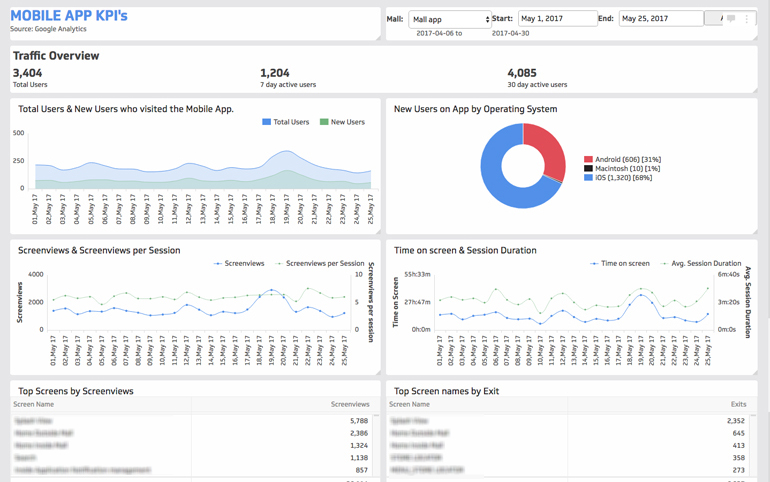This screenshot has height=482, width=770.
Task: Click the MOBILE APP KPI's title
Action: pos(69,16)
